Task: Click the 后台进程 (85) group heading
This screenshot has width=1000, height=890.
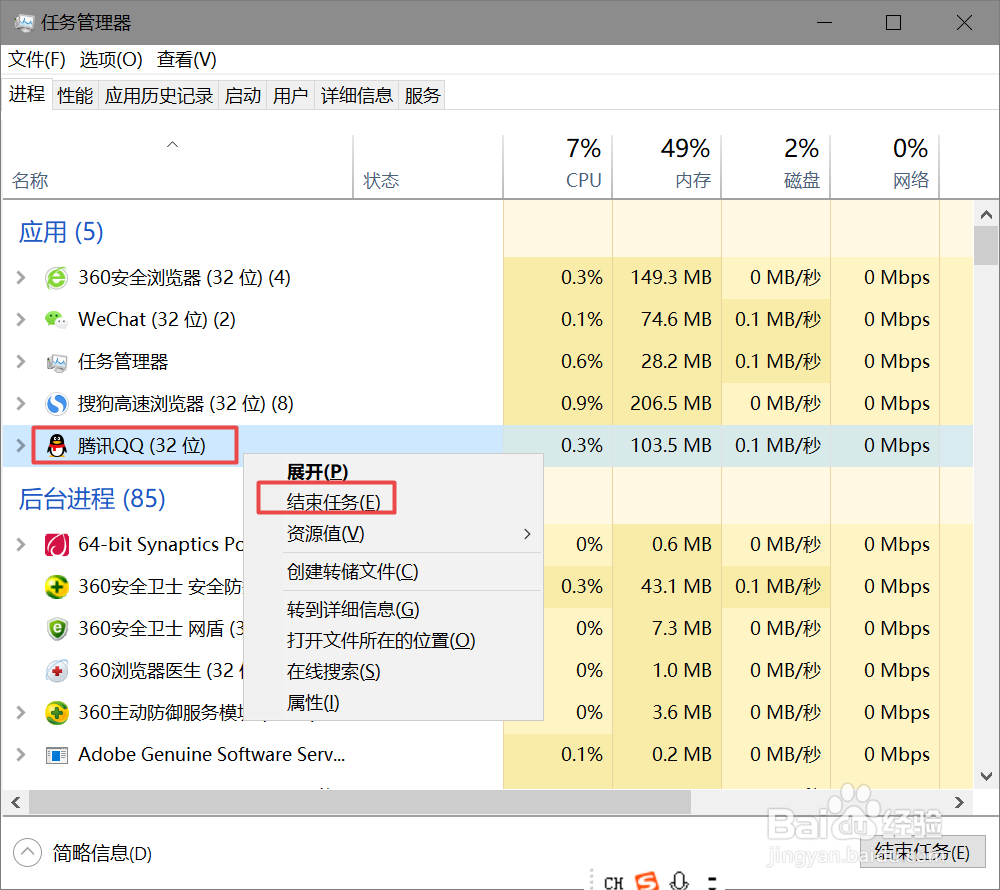Action: (x=92, y=499)
